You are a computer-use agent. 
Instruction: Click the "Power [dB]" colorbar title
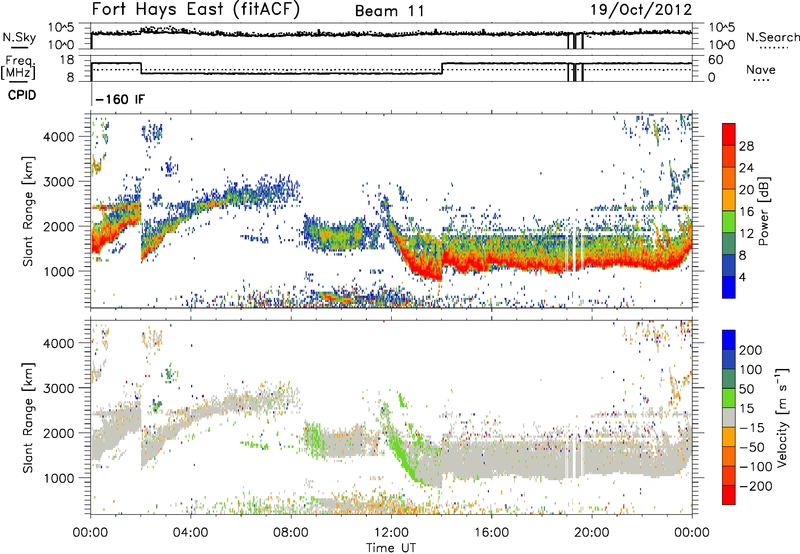click(763, 211)
